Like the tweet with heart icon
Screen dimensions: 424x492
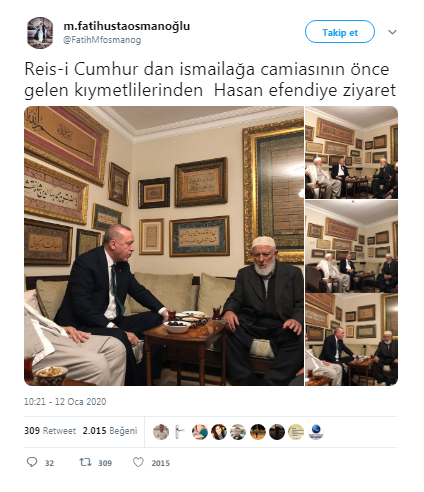pyautogui.click(x=138, y=462)
